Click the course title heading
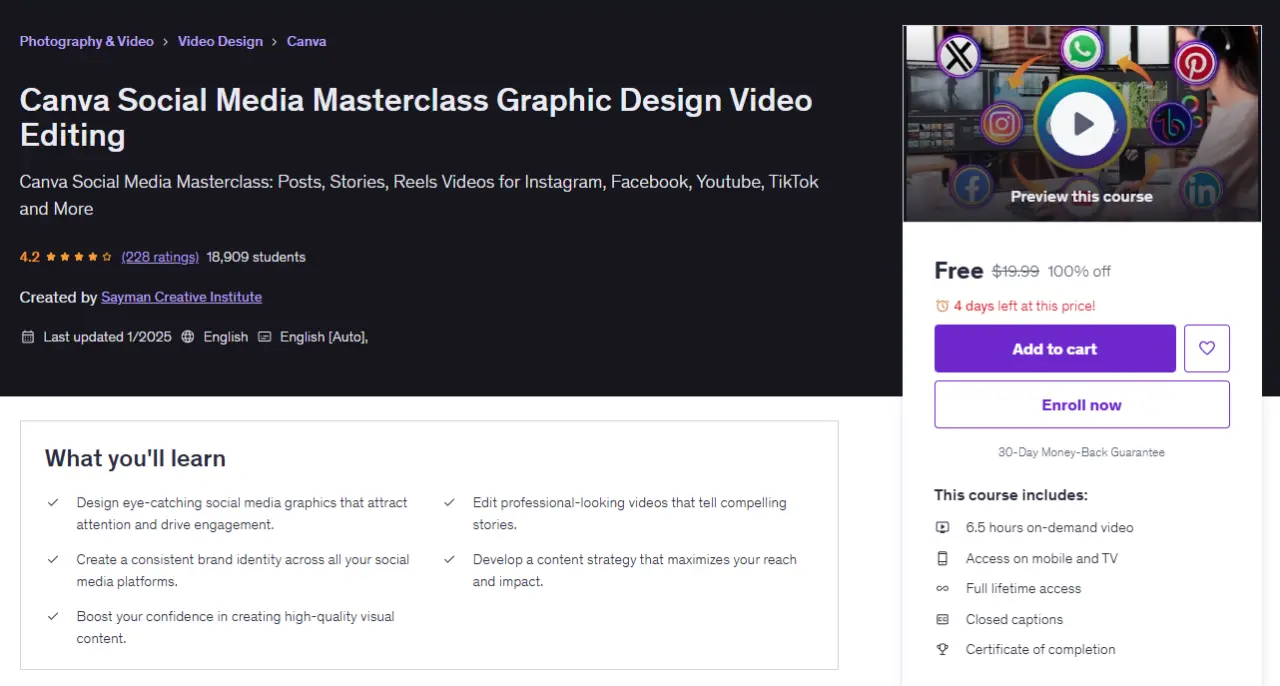 [x=416, y=117]
